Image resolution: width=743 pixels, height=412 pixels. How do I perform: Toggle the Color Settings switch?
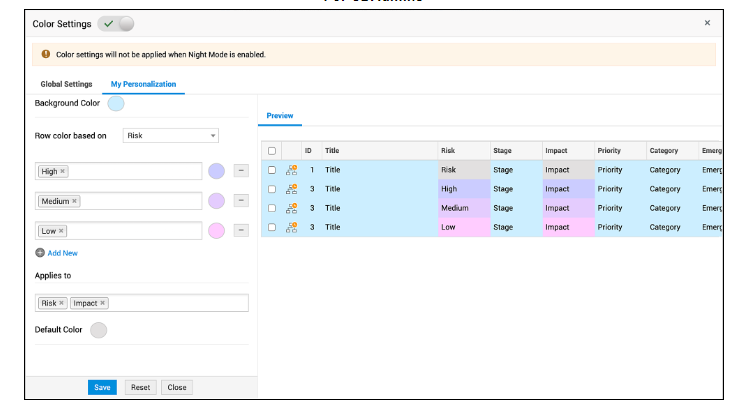pos(116,23)
